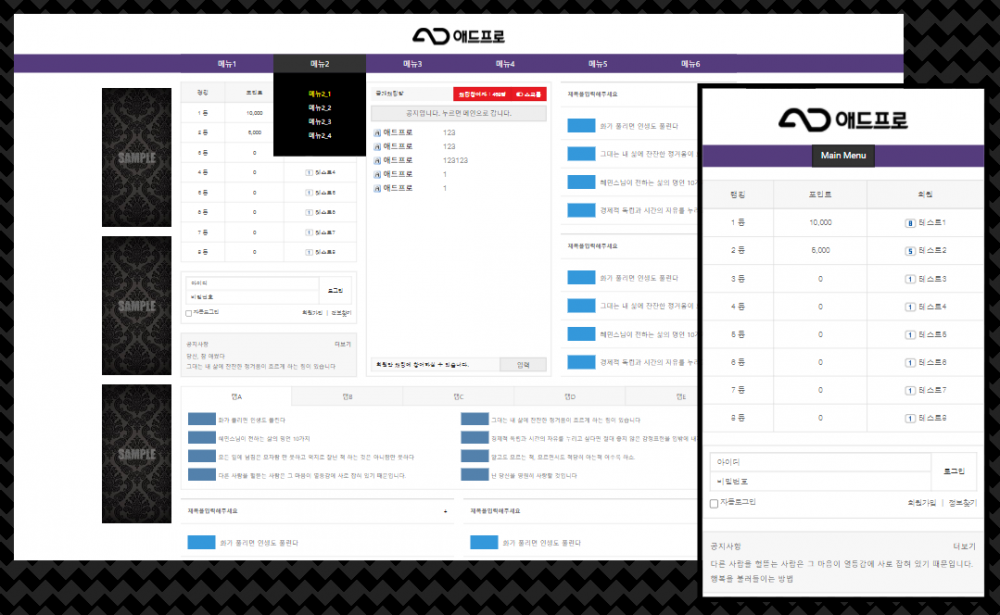1000x615 pixels.
Task: Open 메뉴5 in the purple navigation bar
Action: [x=598, y=63]
